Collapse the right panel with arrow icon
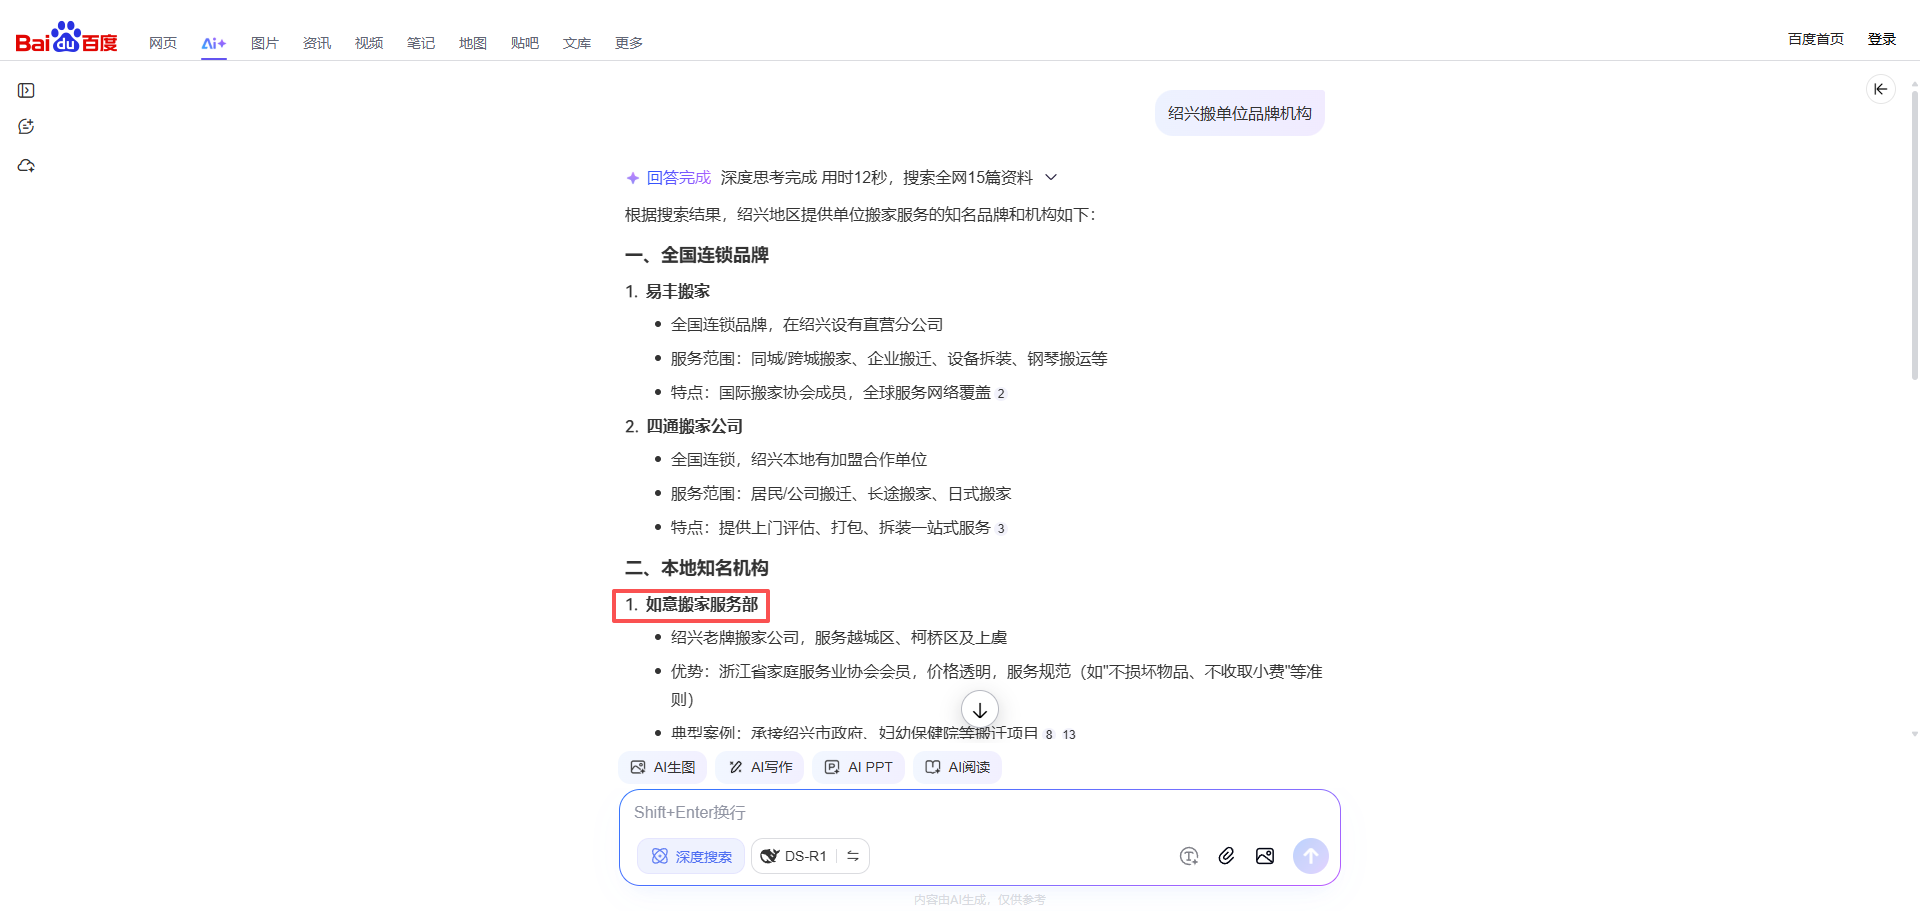The image size is (1920, 911). [x=1880, y=89]
